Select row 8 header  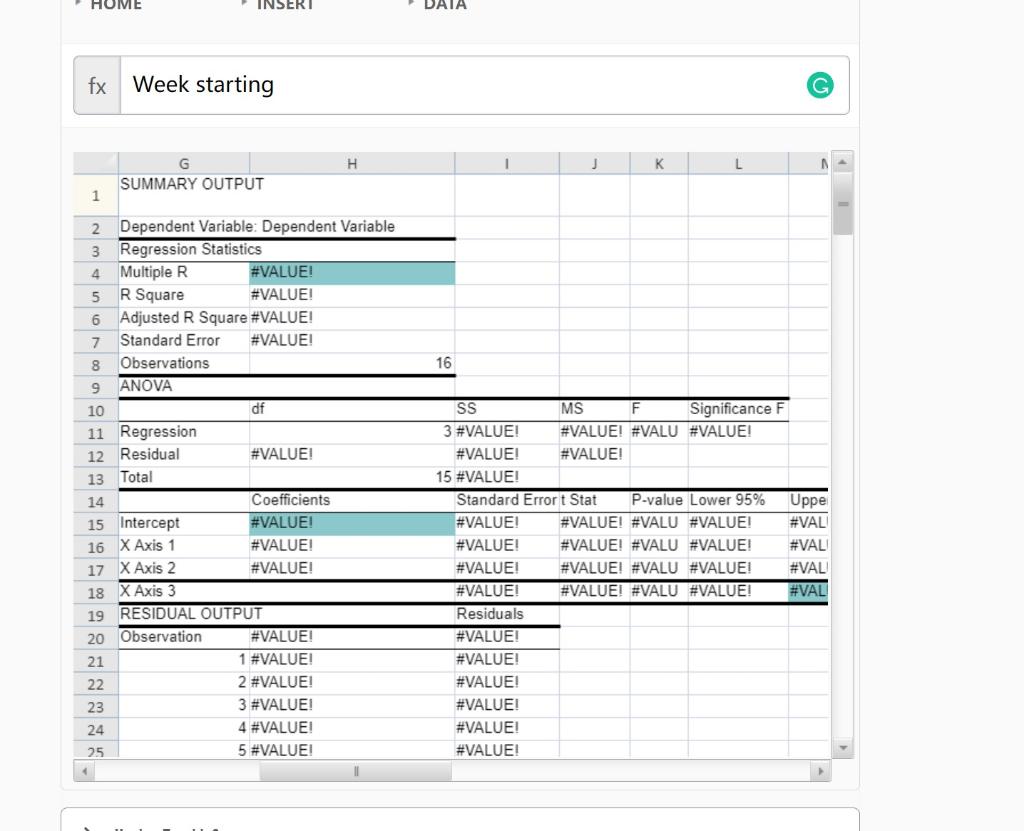pos(96,365)
